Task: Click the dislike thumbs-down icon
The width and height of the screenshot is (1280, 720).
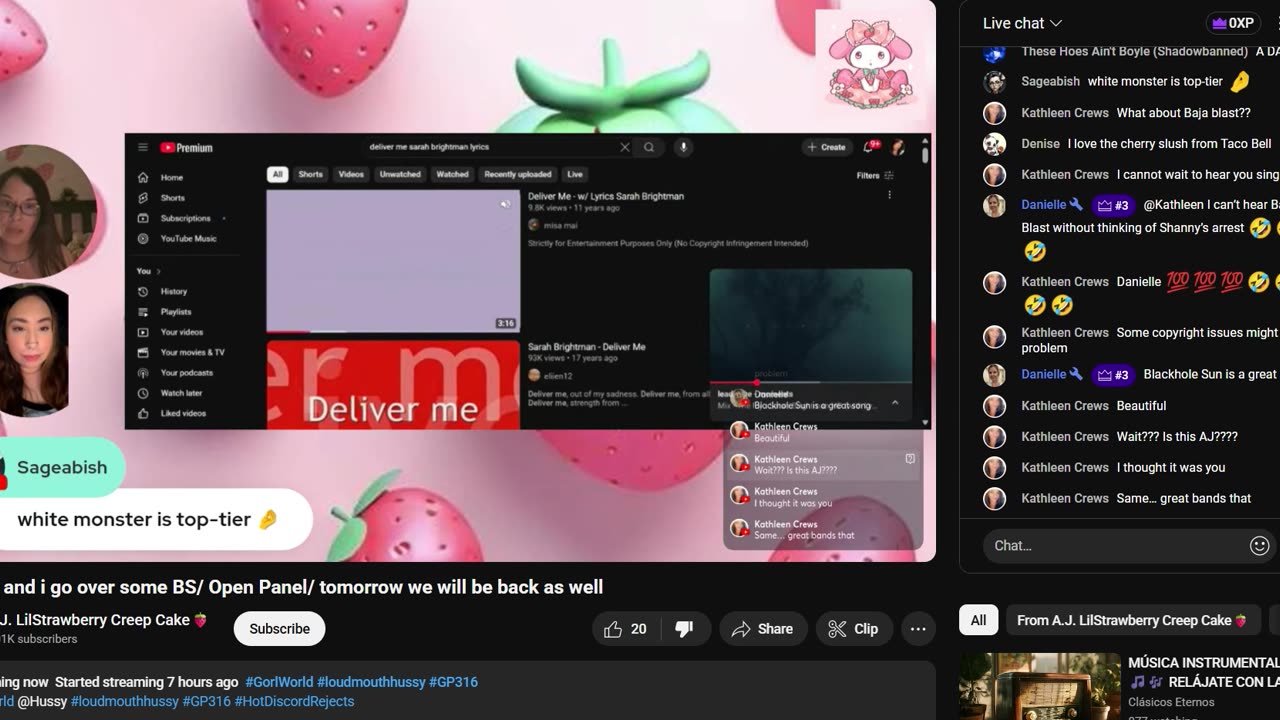Action: click(685, 629)
